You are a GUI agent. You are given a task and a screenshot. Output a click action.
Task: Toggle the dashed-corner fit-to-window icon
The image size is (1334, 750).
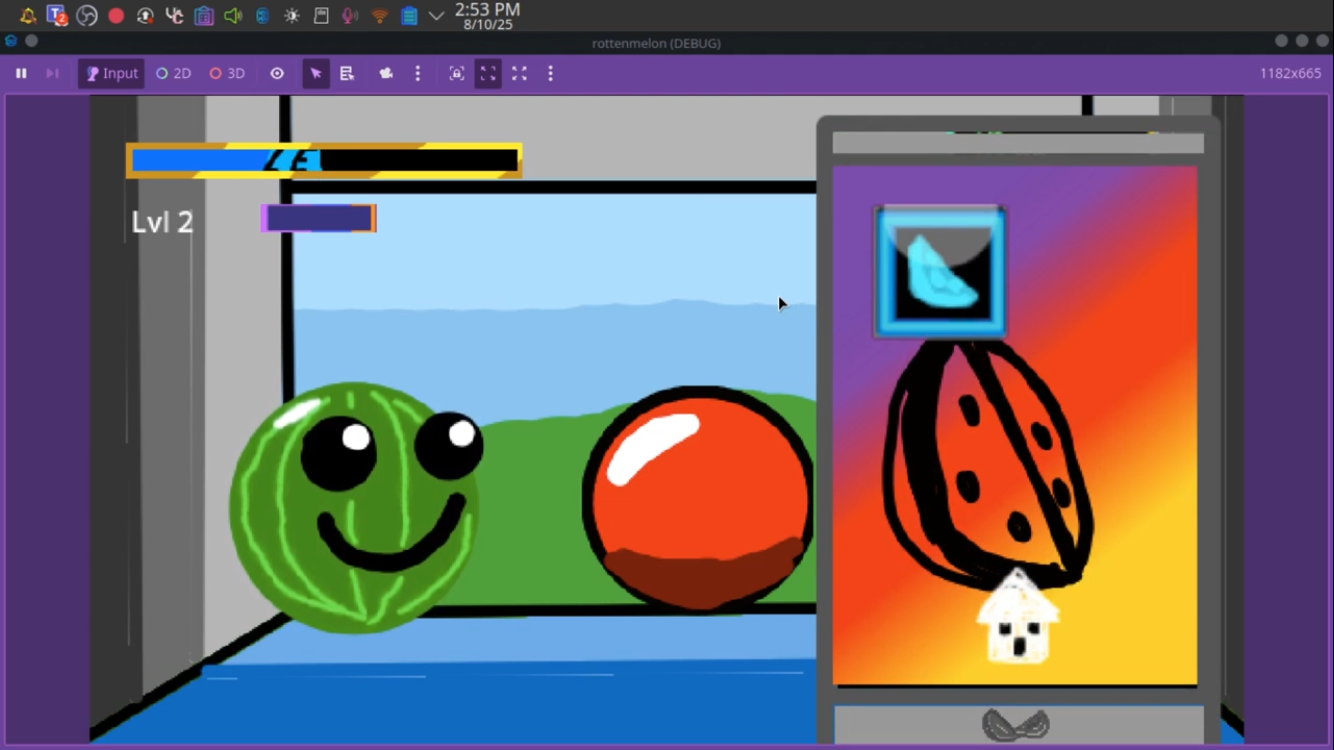[x=488, y=74]
